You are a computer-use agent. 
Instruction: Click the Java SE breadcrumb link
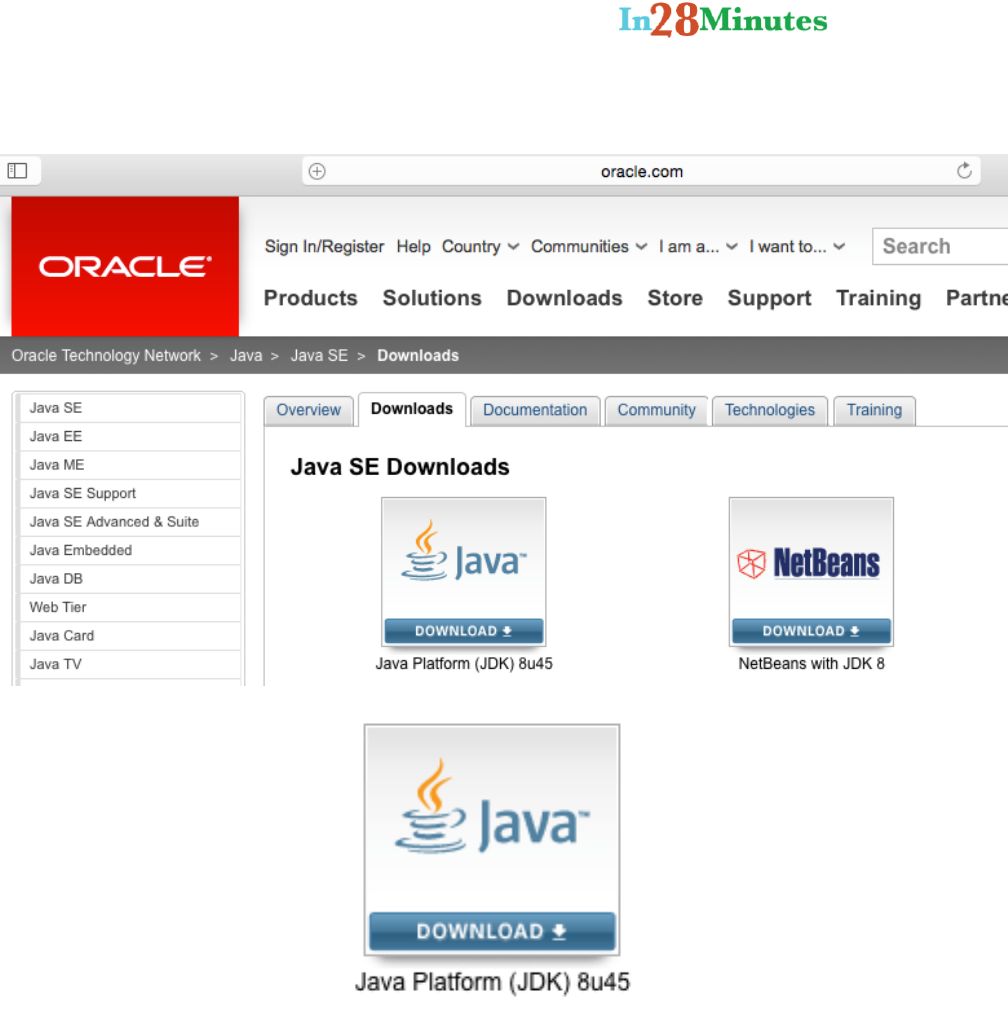319,355
